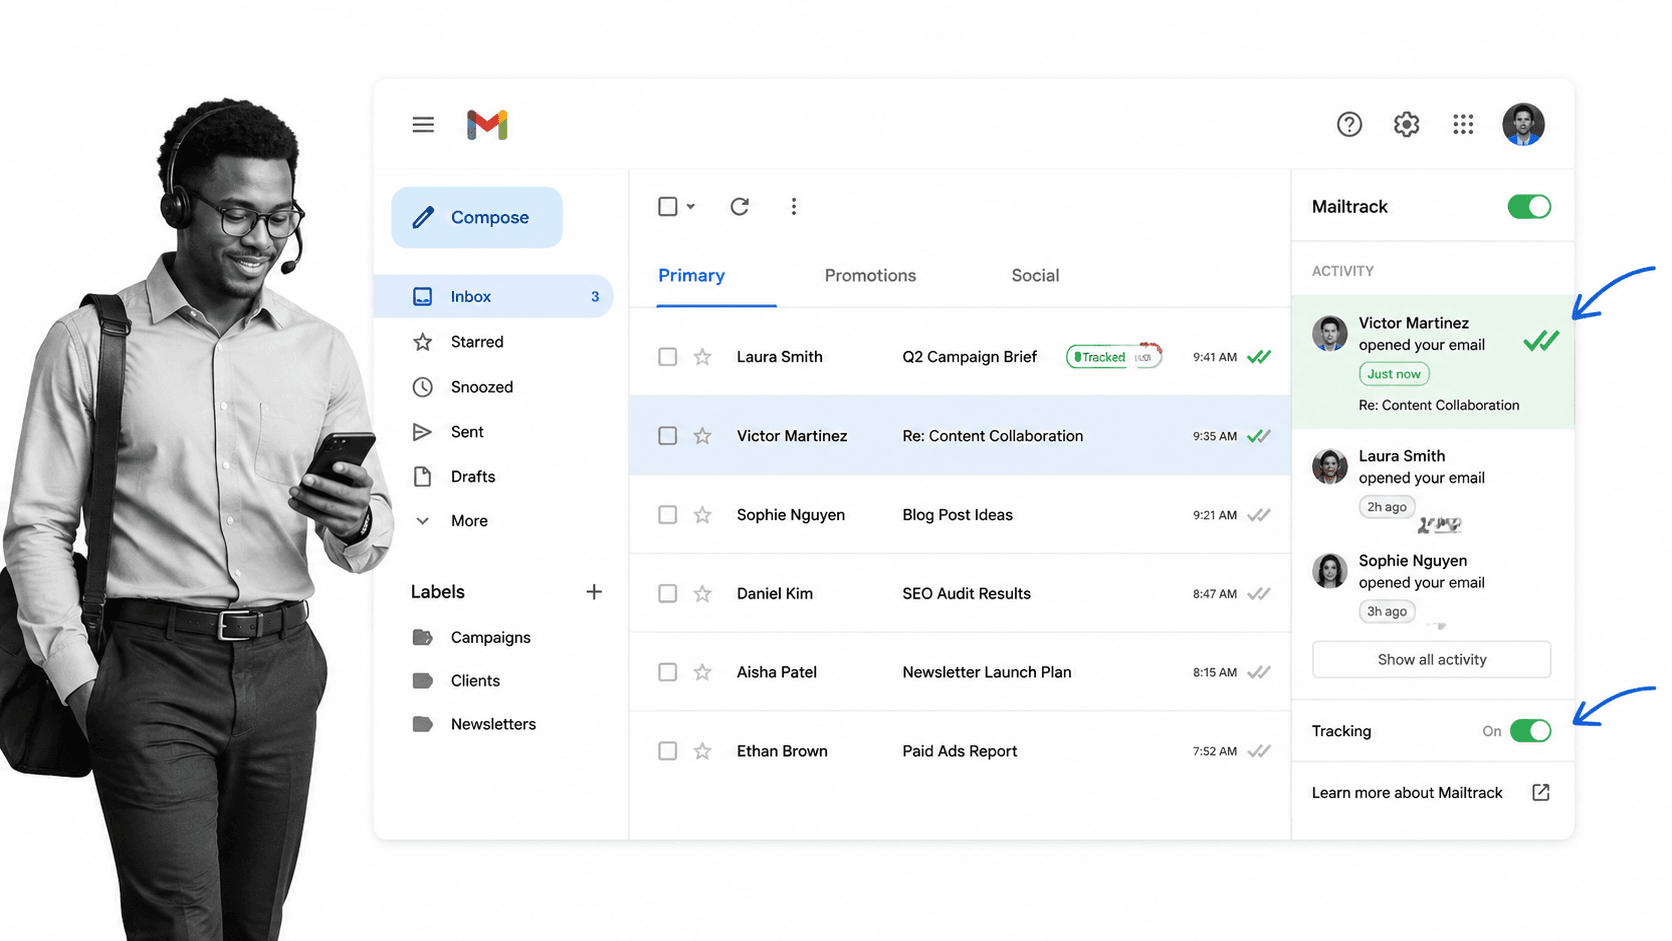The height and width of the screenshot is (941, 1672).
Task: Open Victor Martinez activity entry
Action: click(1433, 362)
